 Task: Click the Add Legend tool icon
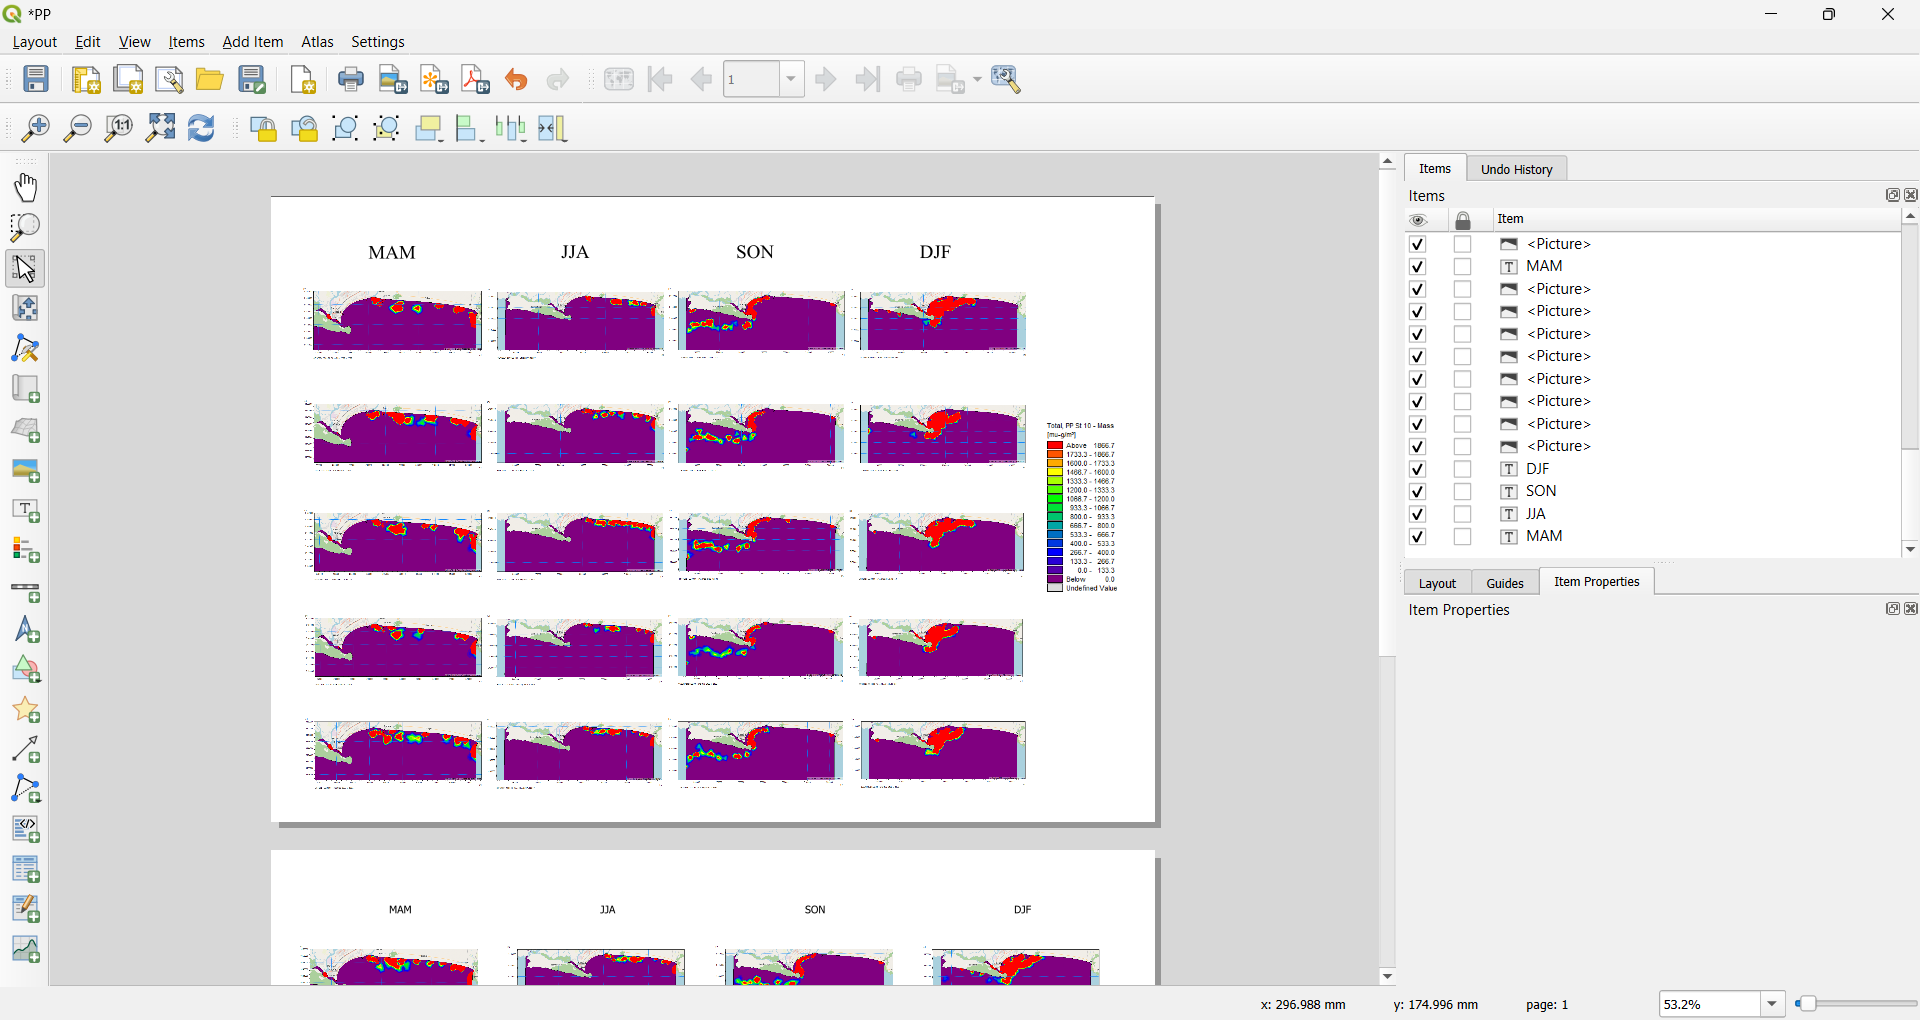pos(26,551)
